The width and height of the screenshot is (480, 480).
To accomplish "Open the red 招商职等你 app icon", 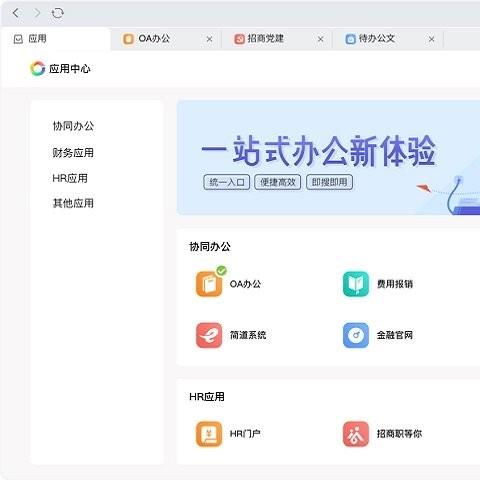I will point(356,434).
